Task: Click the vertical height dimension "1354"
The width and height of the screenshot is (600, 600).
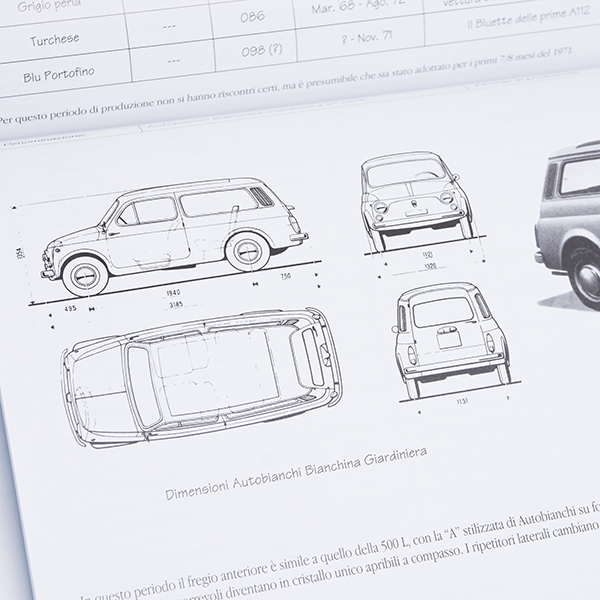Action: (x=20, y=253)
